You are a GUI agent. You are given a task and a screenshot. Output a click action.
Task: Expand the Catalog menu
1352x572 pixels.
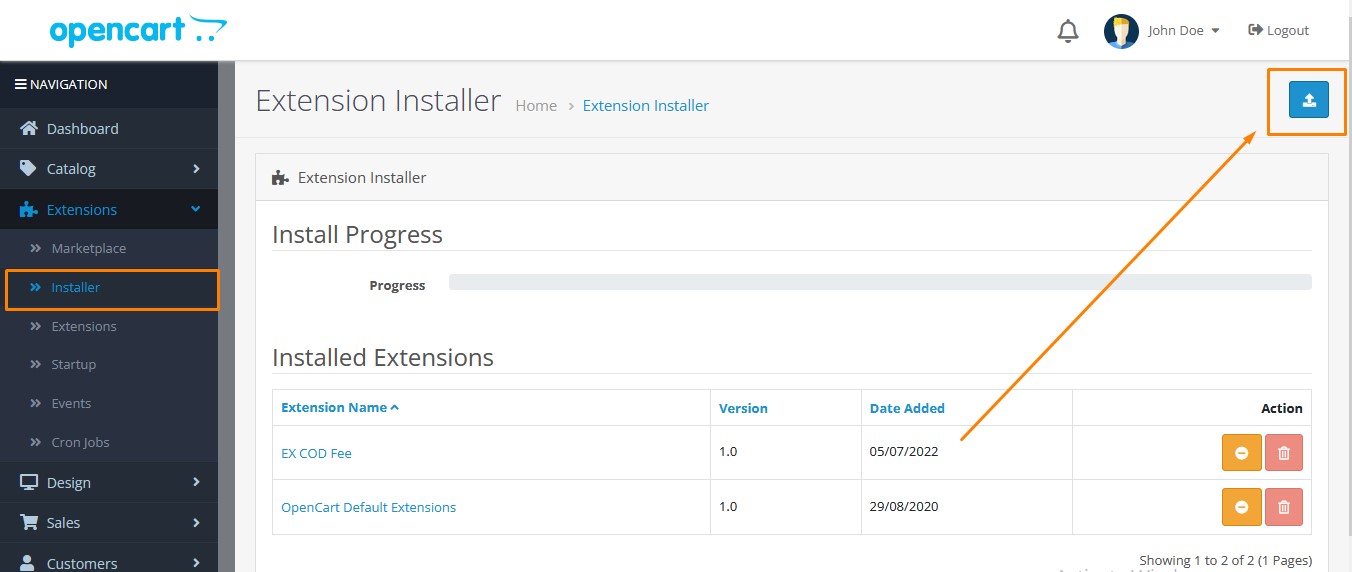pyautogui.click(x=109, y=169)
